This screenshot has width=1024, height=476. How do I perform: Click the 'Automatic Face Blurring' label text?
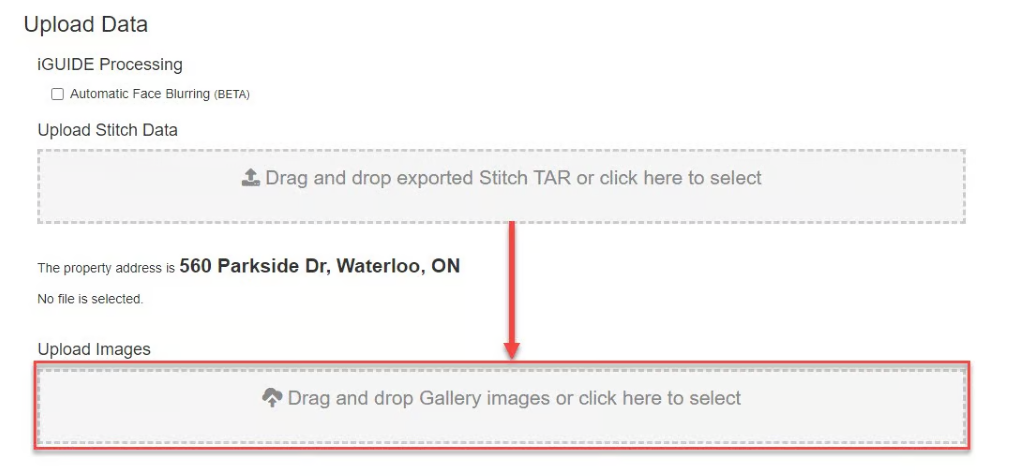(140, 94)
